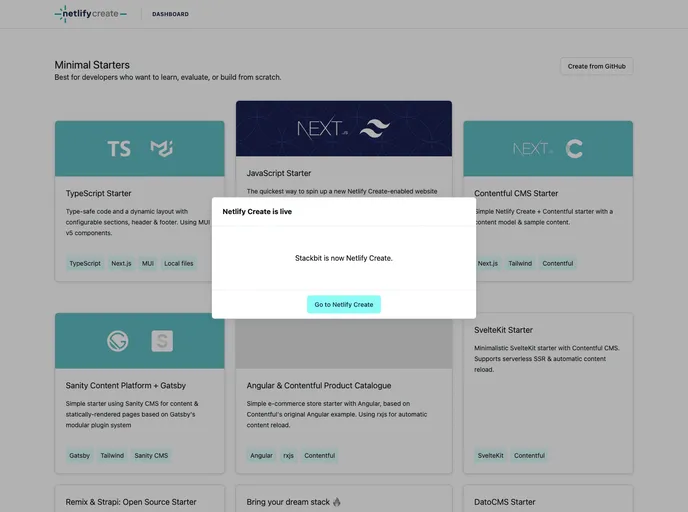Screen dimensions: 688x512
Task: Click the SvelteKit tag chip
Action: click(x=491, y=455)
